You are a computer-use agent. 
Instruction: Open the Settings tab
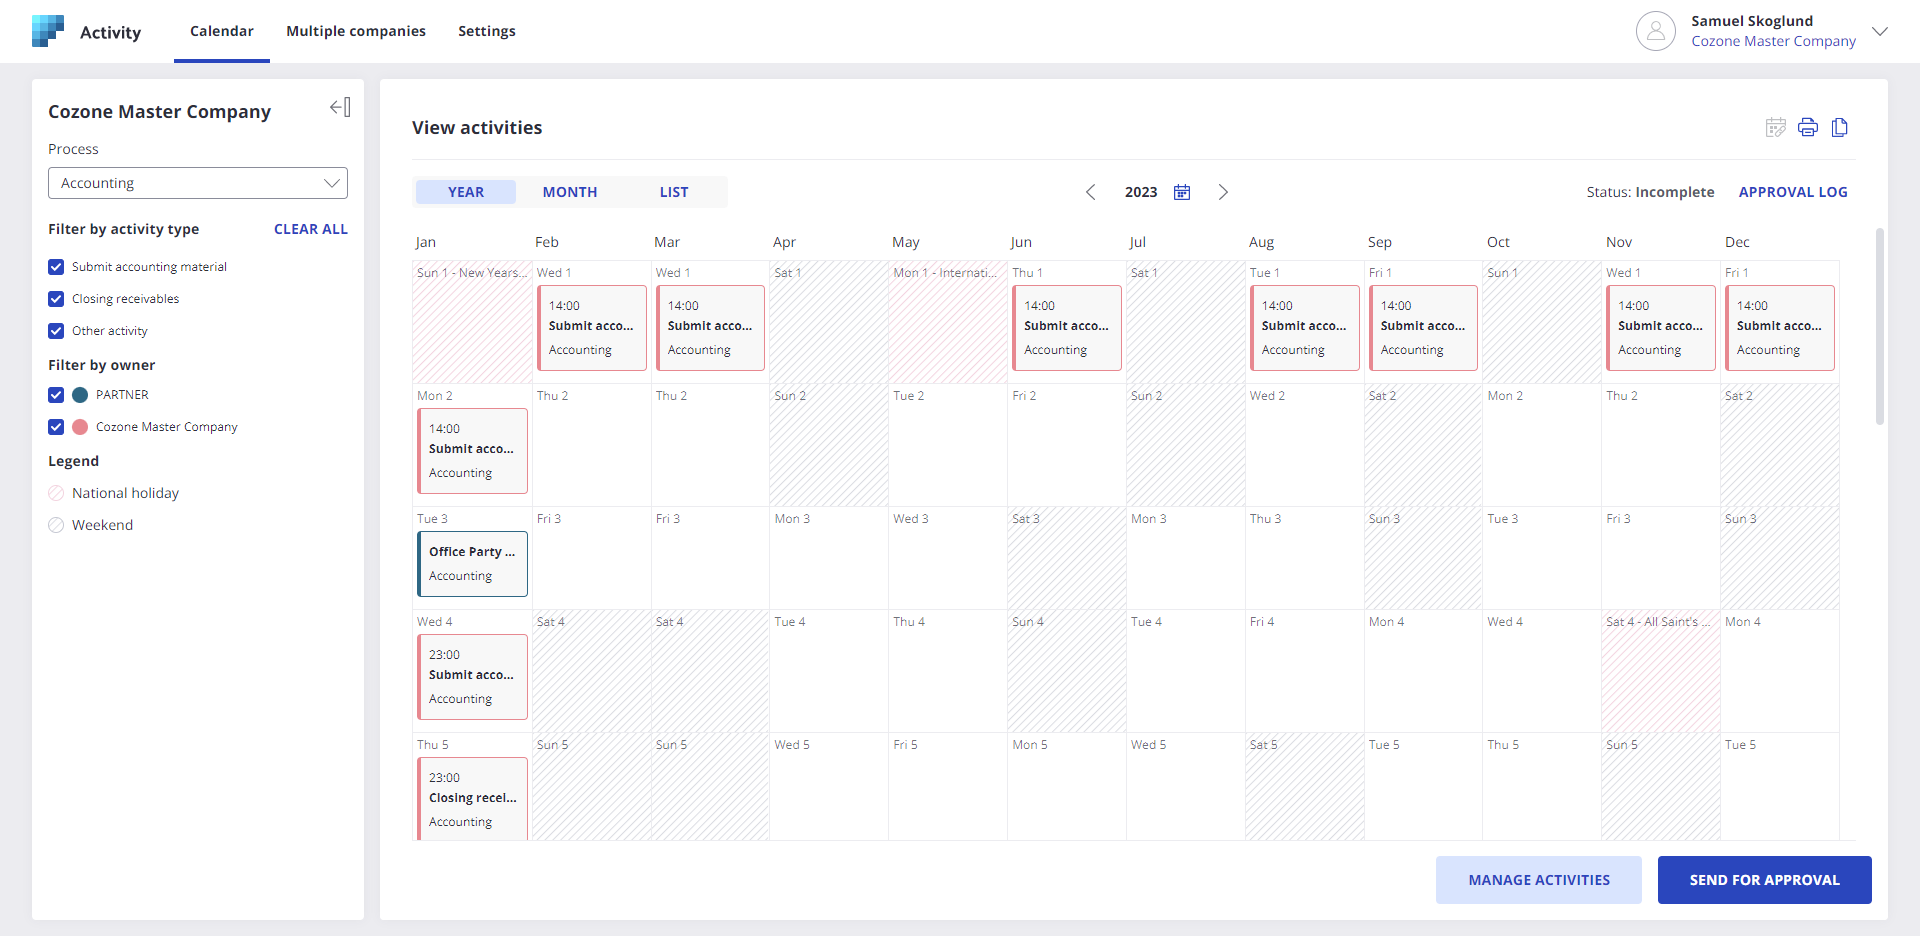pyautogui.click(x=487, y=31)
